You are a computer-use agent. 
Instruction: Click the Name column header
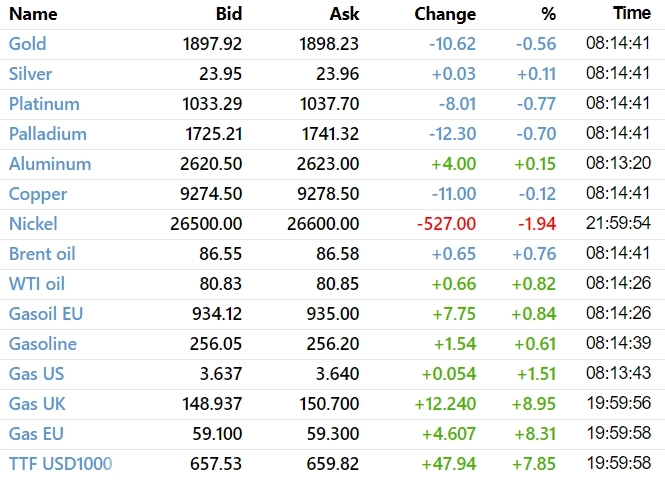tap(33, 14)
